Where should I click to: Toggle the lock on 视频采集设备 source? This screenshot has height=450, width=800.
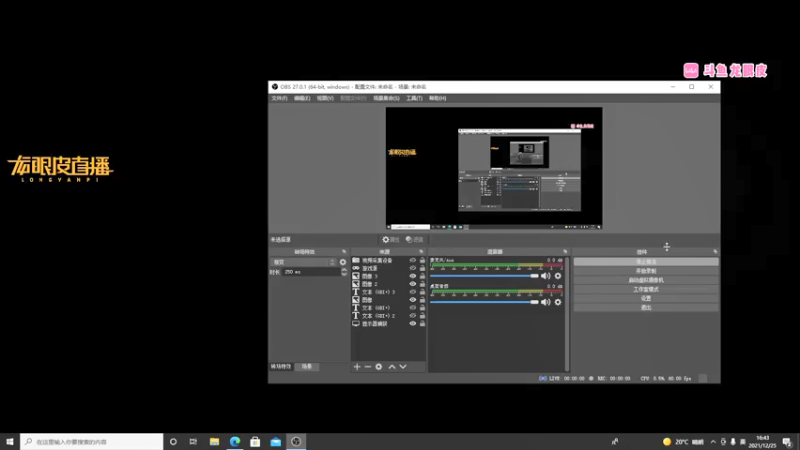point(422,260)
